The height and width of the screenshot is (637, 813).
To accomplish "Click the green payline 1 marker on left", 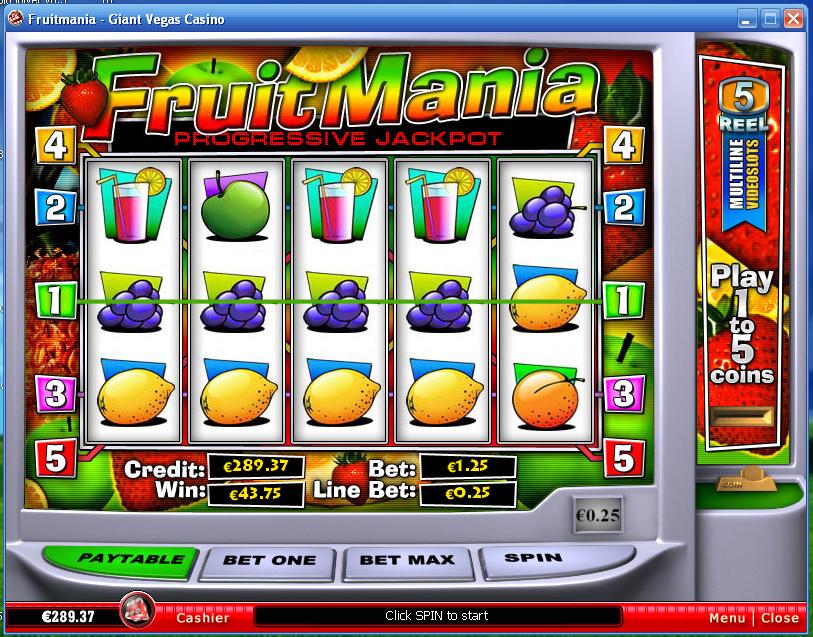I will coord(55,300).
